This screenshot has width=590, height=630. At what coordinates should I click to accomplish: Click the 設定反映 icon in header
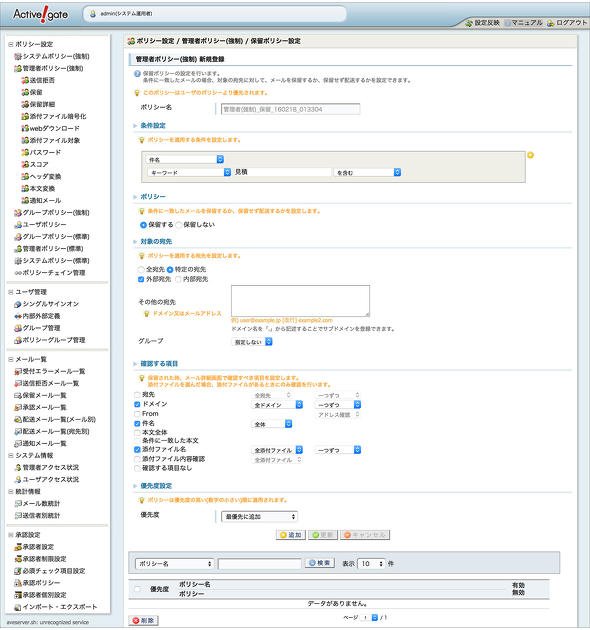coord(469,23)
